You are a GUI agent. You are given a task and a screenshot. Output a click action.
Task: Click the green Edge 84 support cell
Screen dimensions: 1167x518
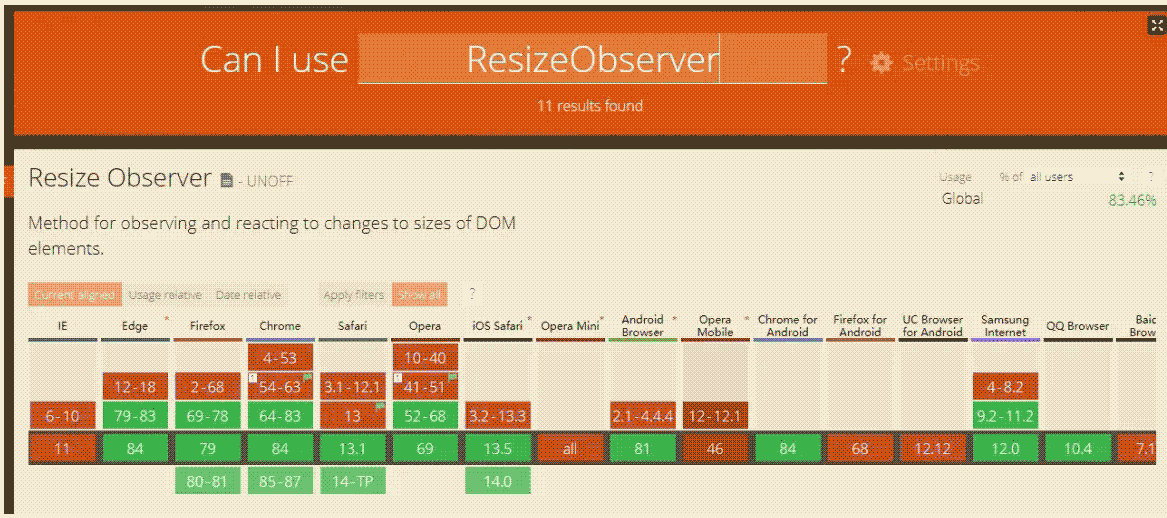tap(135, 449)
